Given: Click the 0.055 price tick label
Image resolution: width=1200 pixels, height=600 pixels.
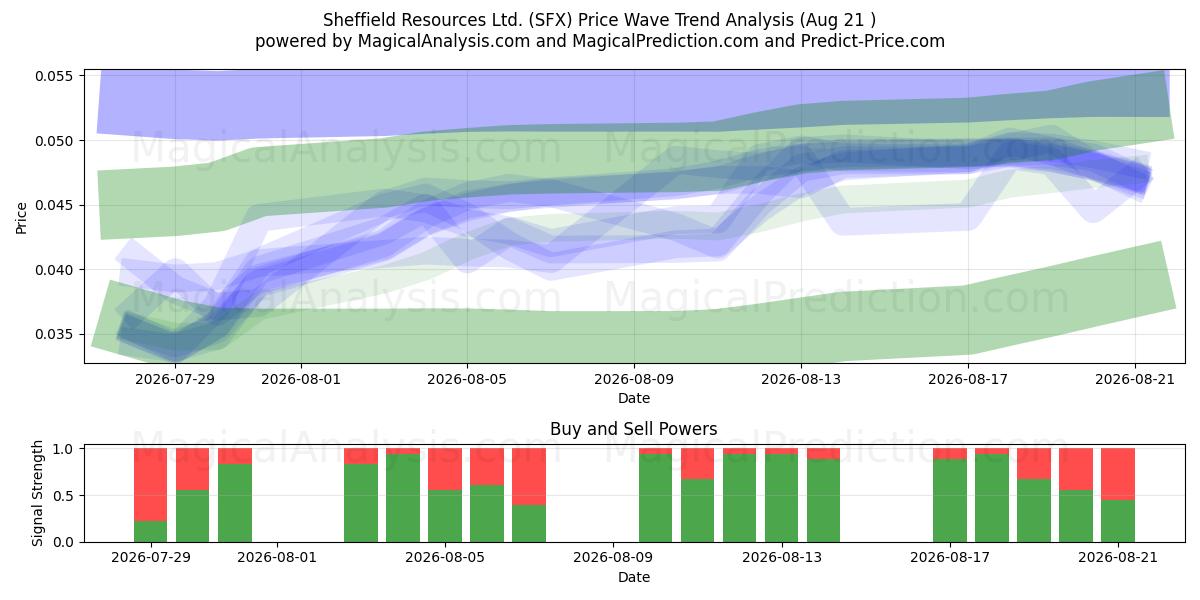Looking at the screenshot, I should click(x=56, y=76).
